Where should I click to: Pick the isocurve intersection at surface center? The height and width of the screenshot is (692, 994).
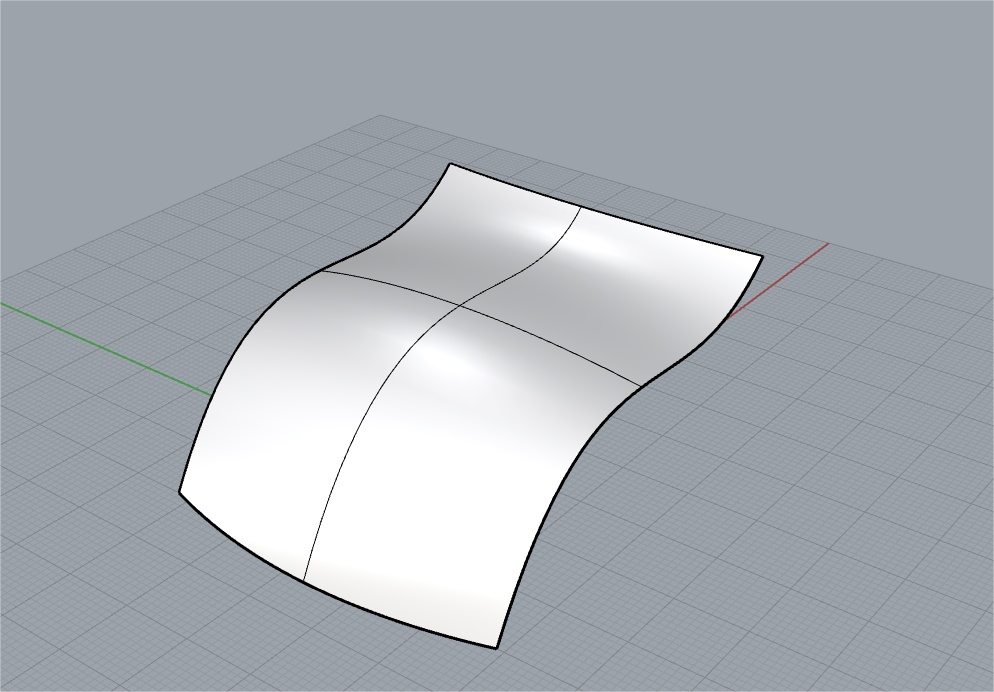click(x=460, y=305)
